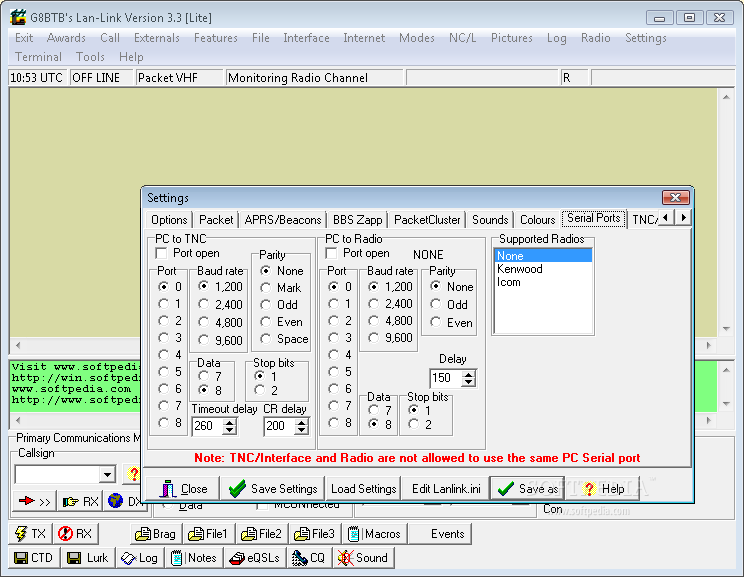Viewport: 744px width, 577px height.
Task: Click the CTD floppy disk button
Action: [x=34, y=558]
